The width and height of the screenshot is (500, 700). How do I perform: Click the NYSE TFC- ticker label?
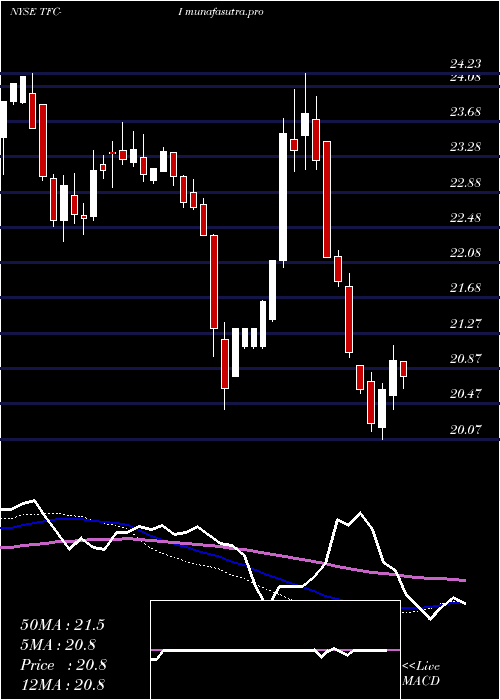[x=36, y=12]
